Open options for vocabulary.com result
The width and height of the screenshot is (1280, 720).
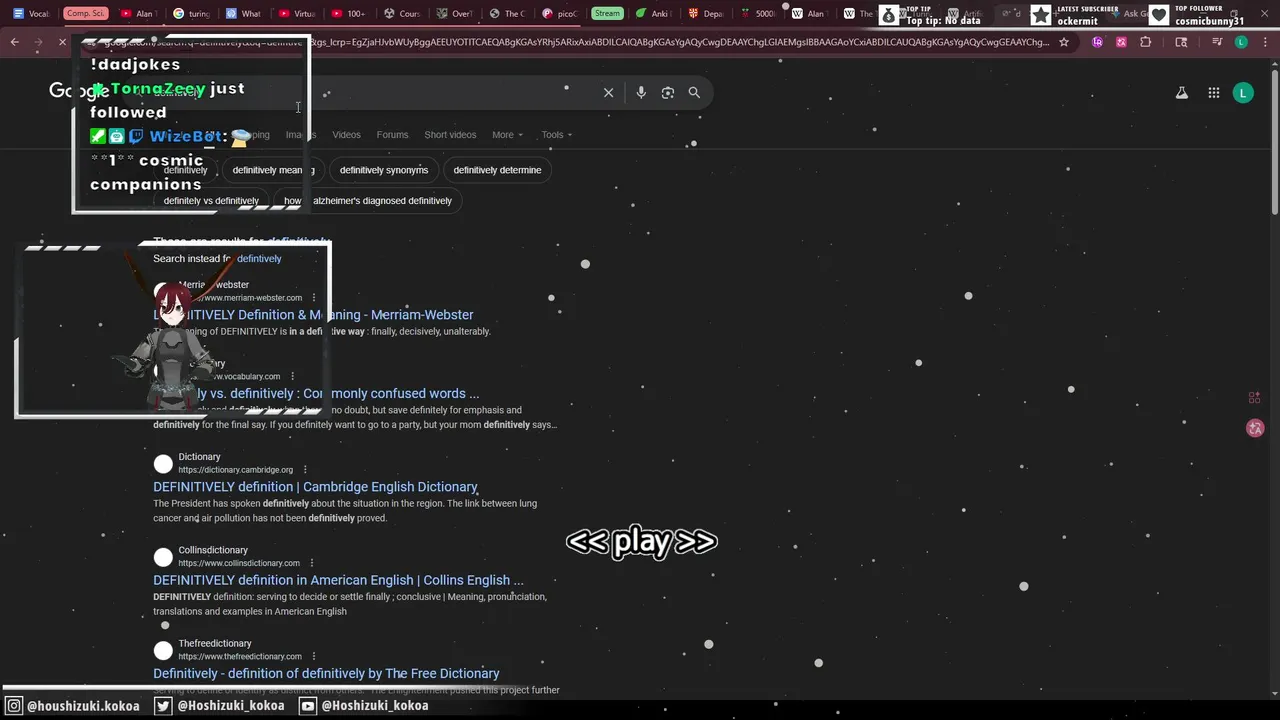pyautogui.click(x=292, y=377)
